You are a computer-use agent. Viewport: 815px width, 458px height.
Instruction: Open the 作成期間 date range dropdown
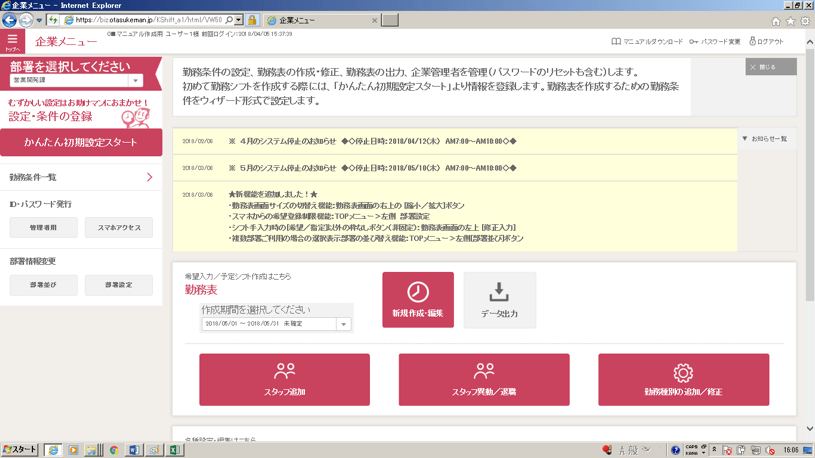tap(343, 324)
